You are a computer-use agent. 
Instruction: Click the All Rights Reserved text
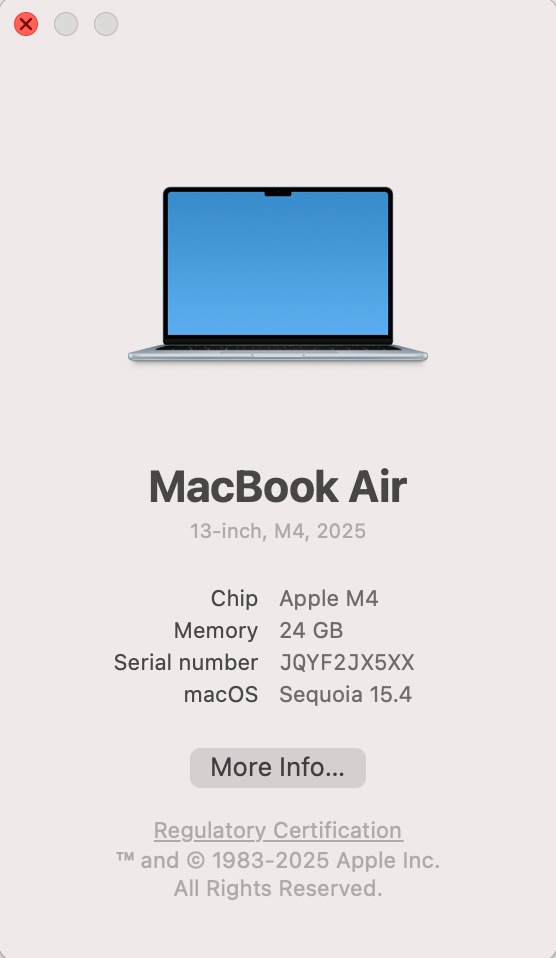pyautogui.click(x=278, y=888)
